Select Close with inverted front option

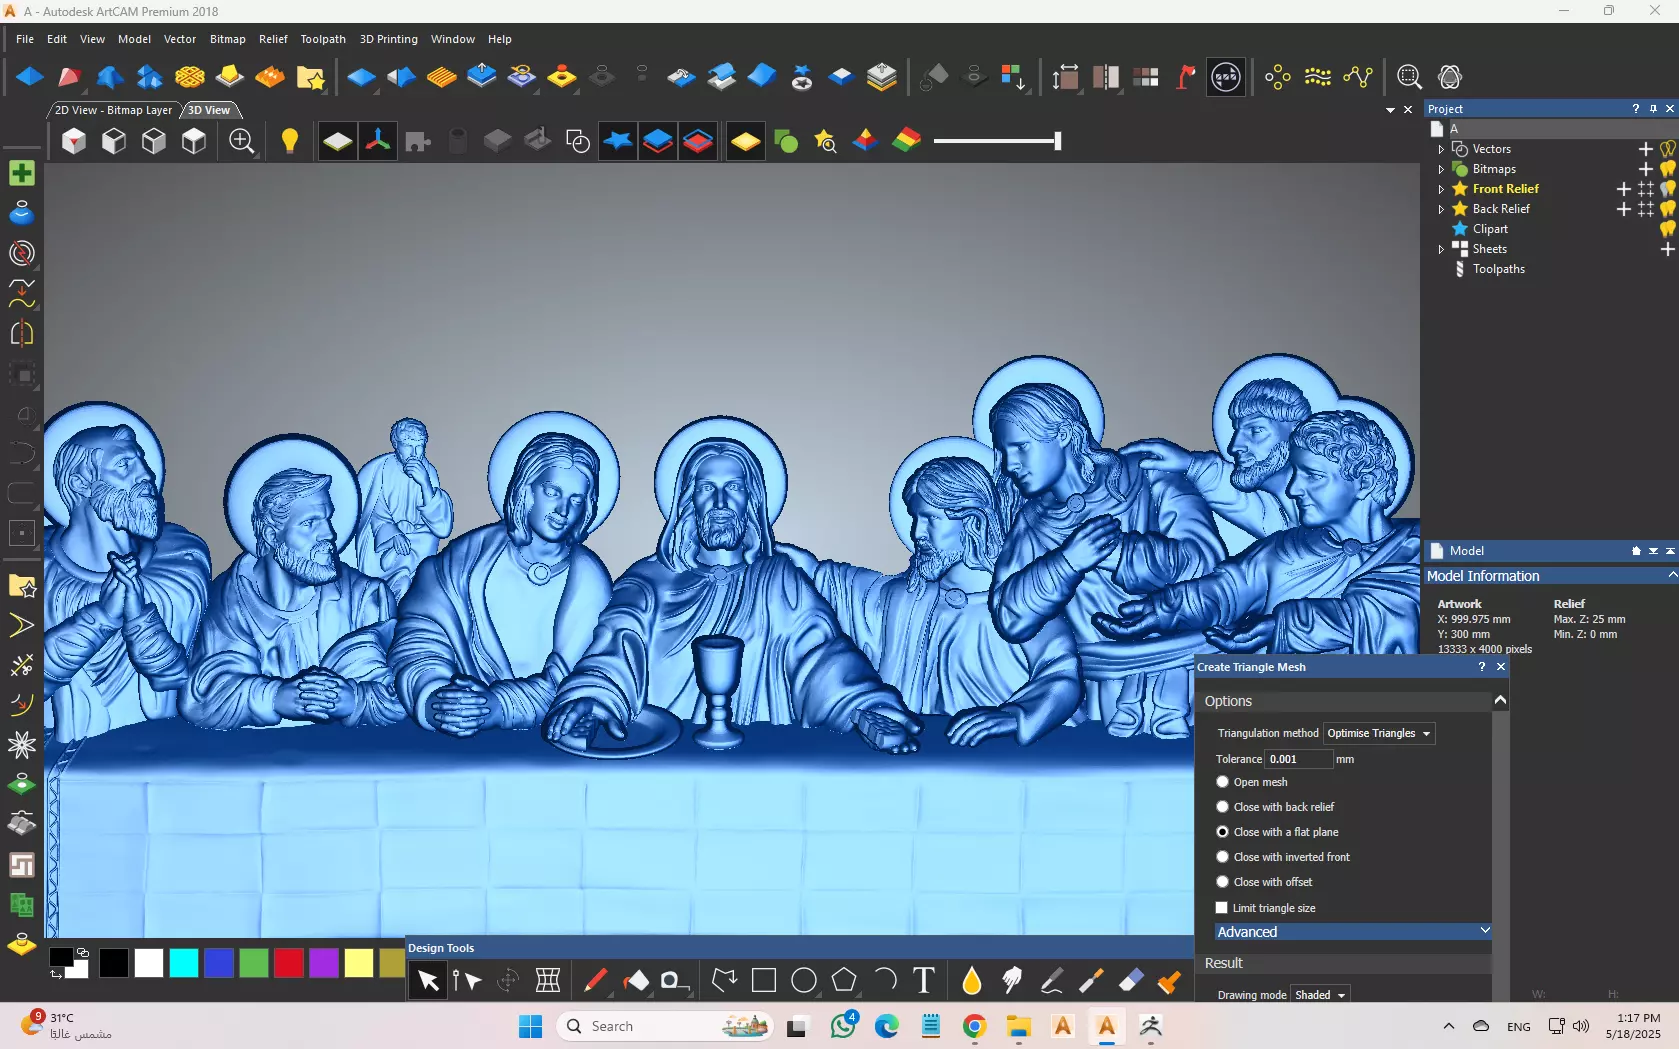coord(1222,857)
